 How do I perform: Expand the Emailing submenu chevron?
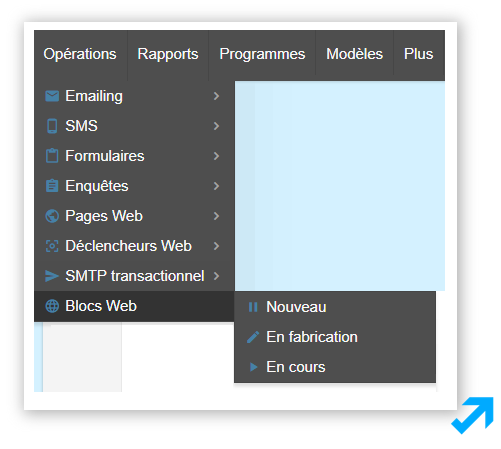tap(217, 96)
